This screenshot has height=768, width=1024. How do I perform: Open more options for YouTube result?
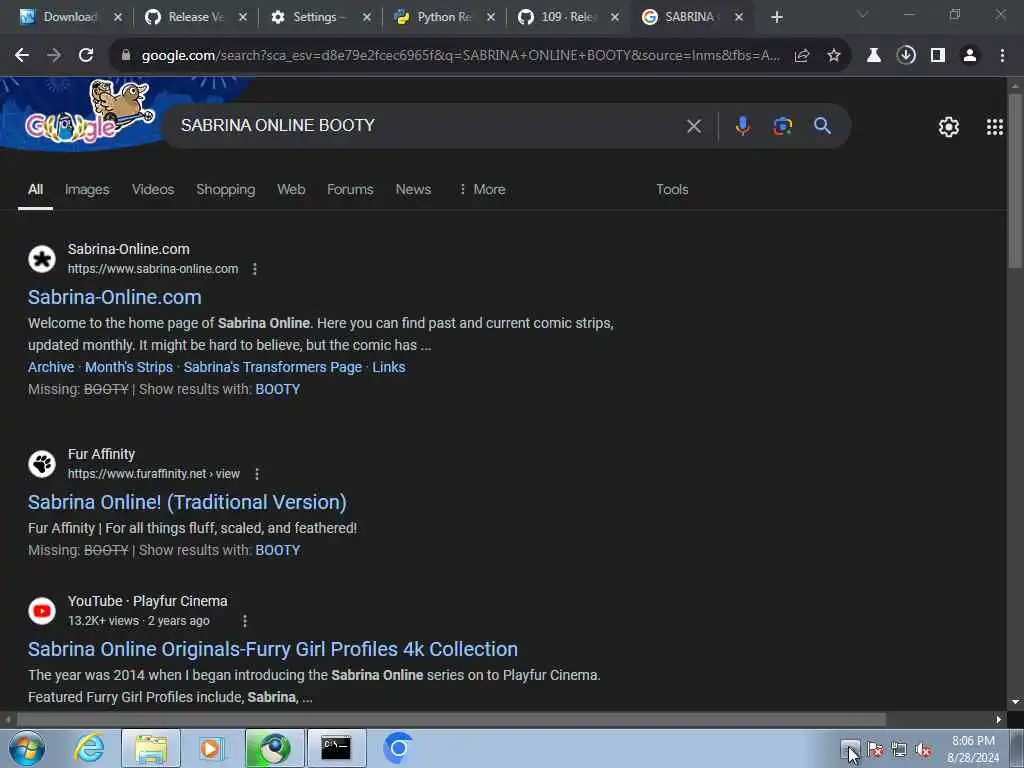245,621
